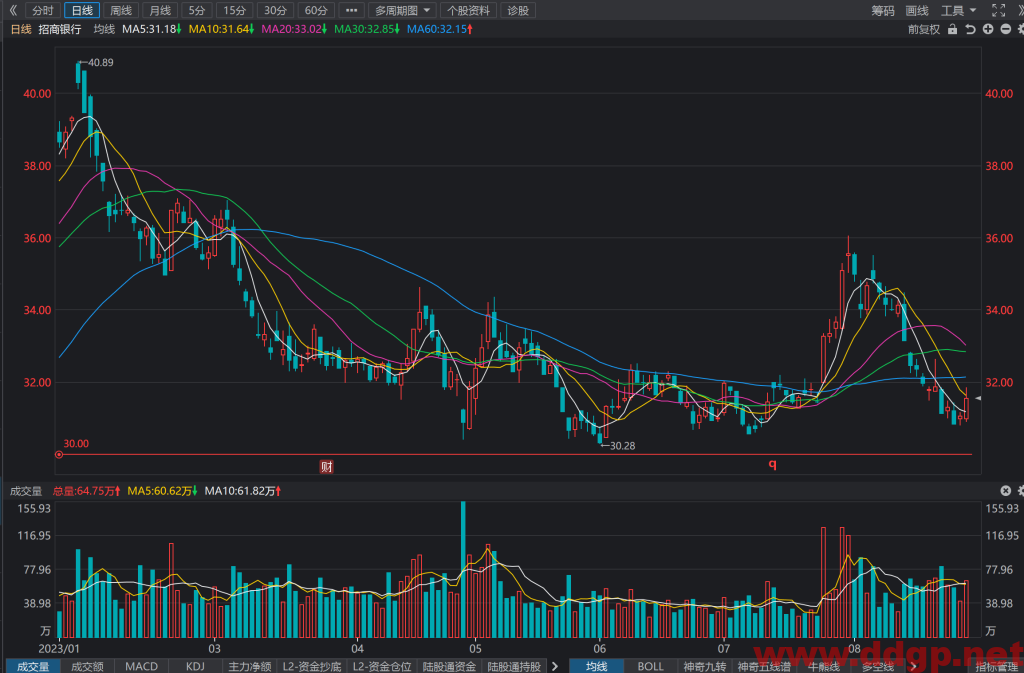The image size is (1024, 673).
Task: Open volume panel settings gear
Action: coord(1021,491)
